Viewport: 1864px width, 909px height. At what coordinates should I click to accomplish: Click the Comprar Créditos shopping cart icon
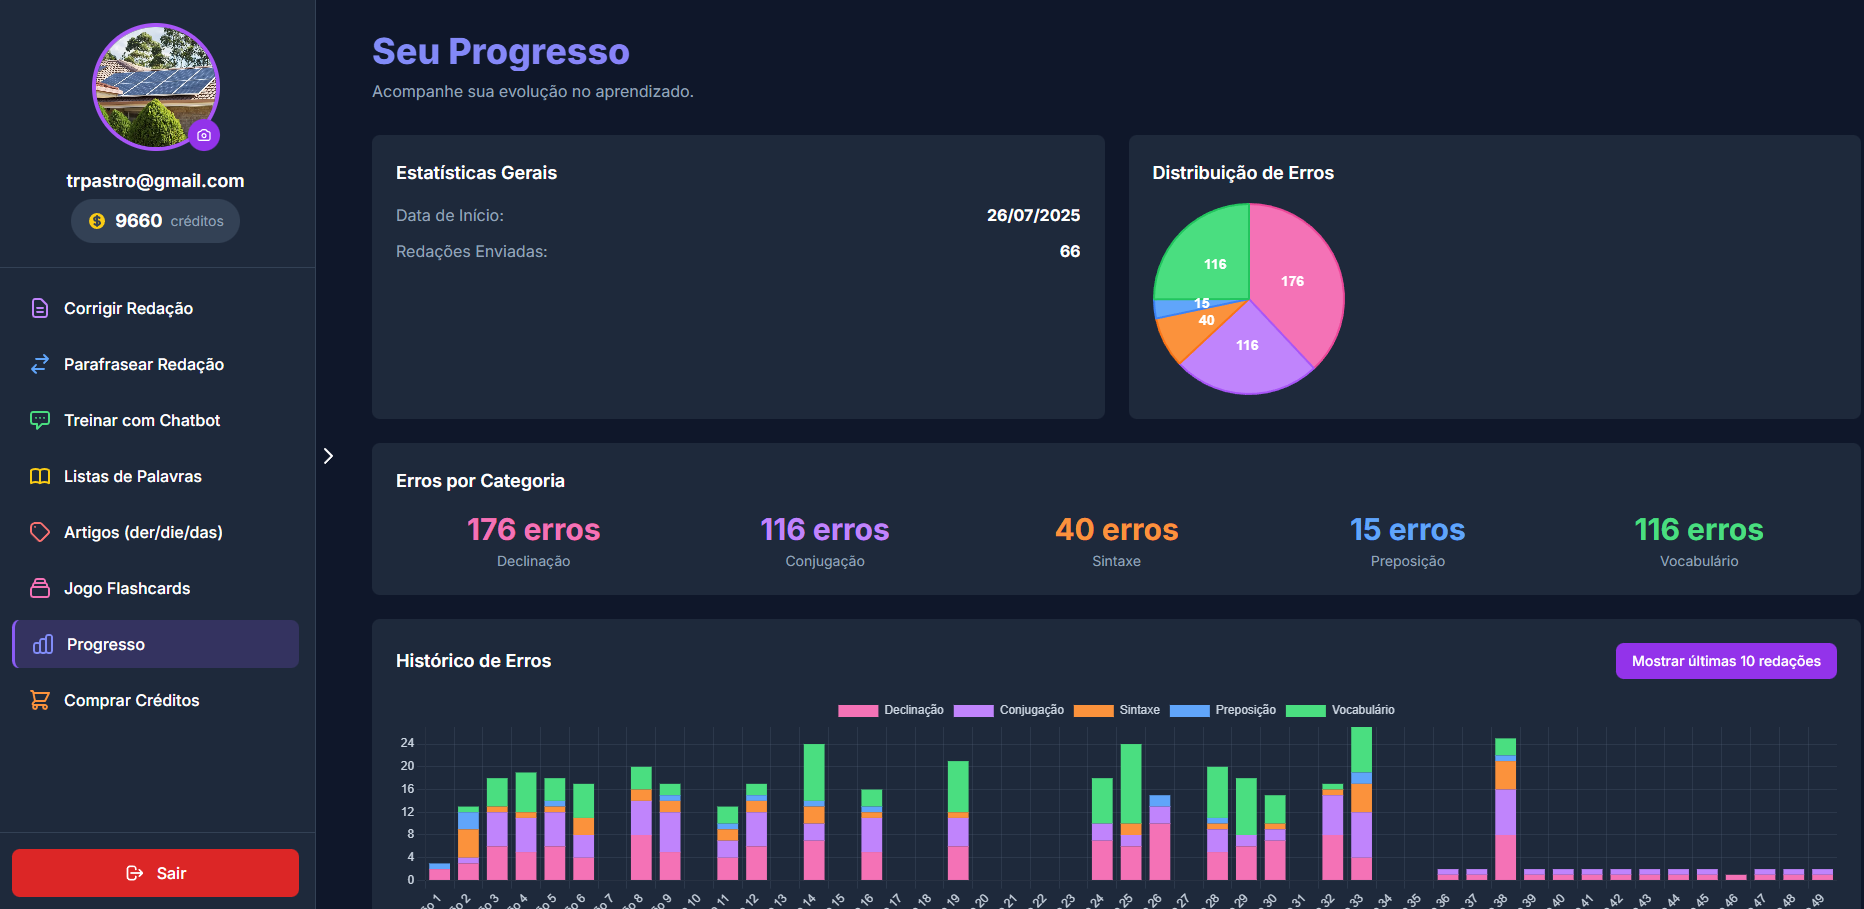[x=39, y=700]
